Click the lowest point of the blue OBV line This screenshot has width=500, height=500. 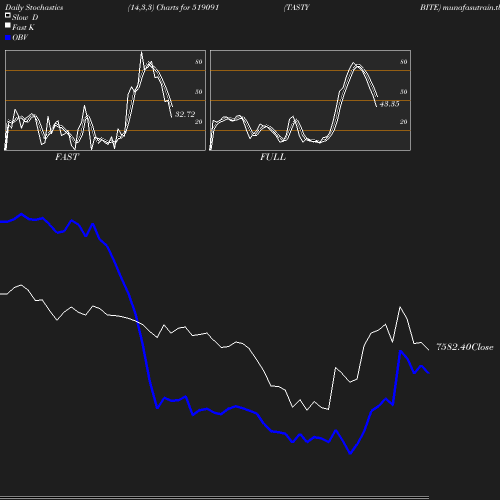pos(350,453)
